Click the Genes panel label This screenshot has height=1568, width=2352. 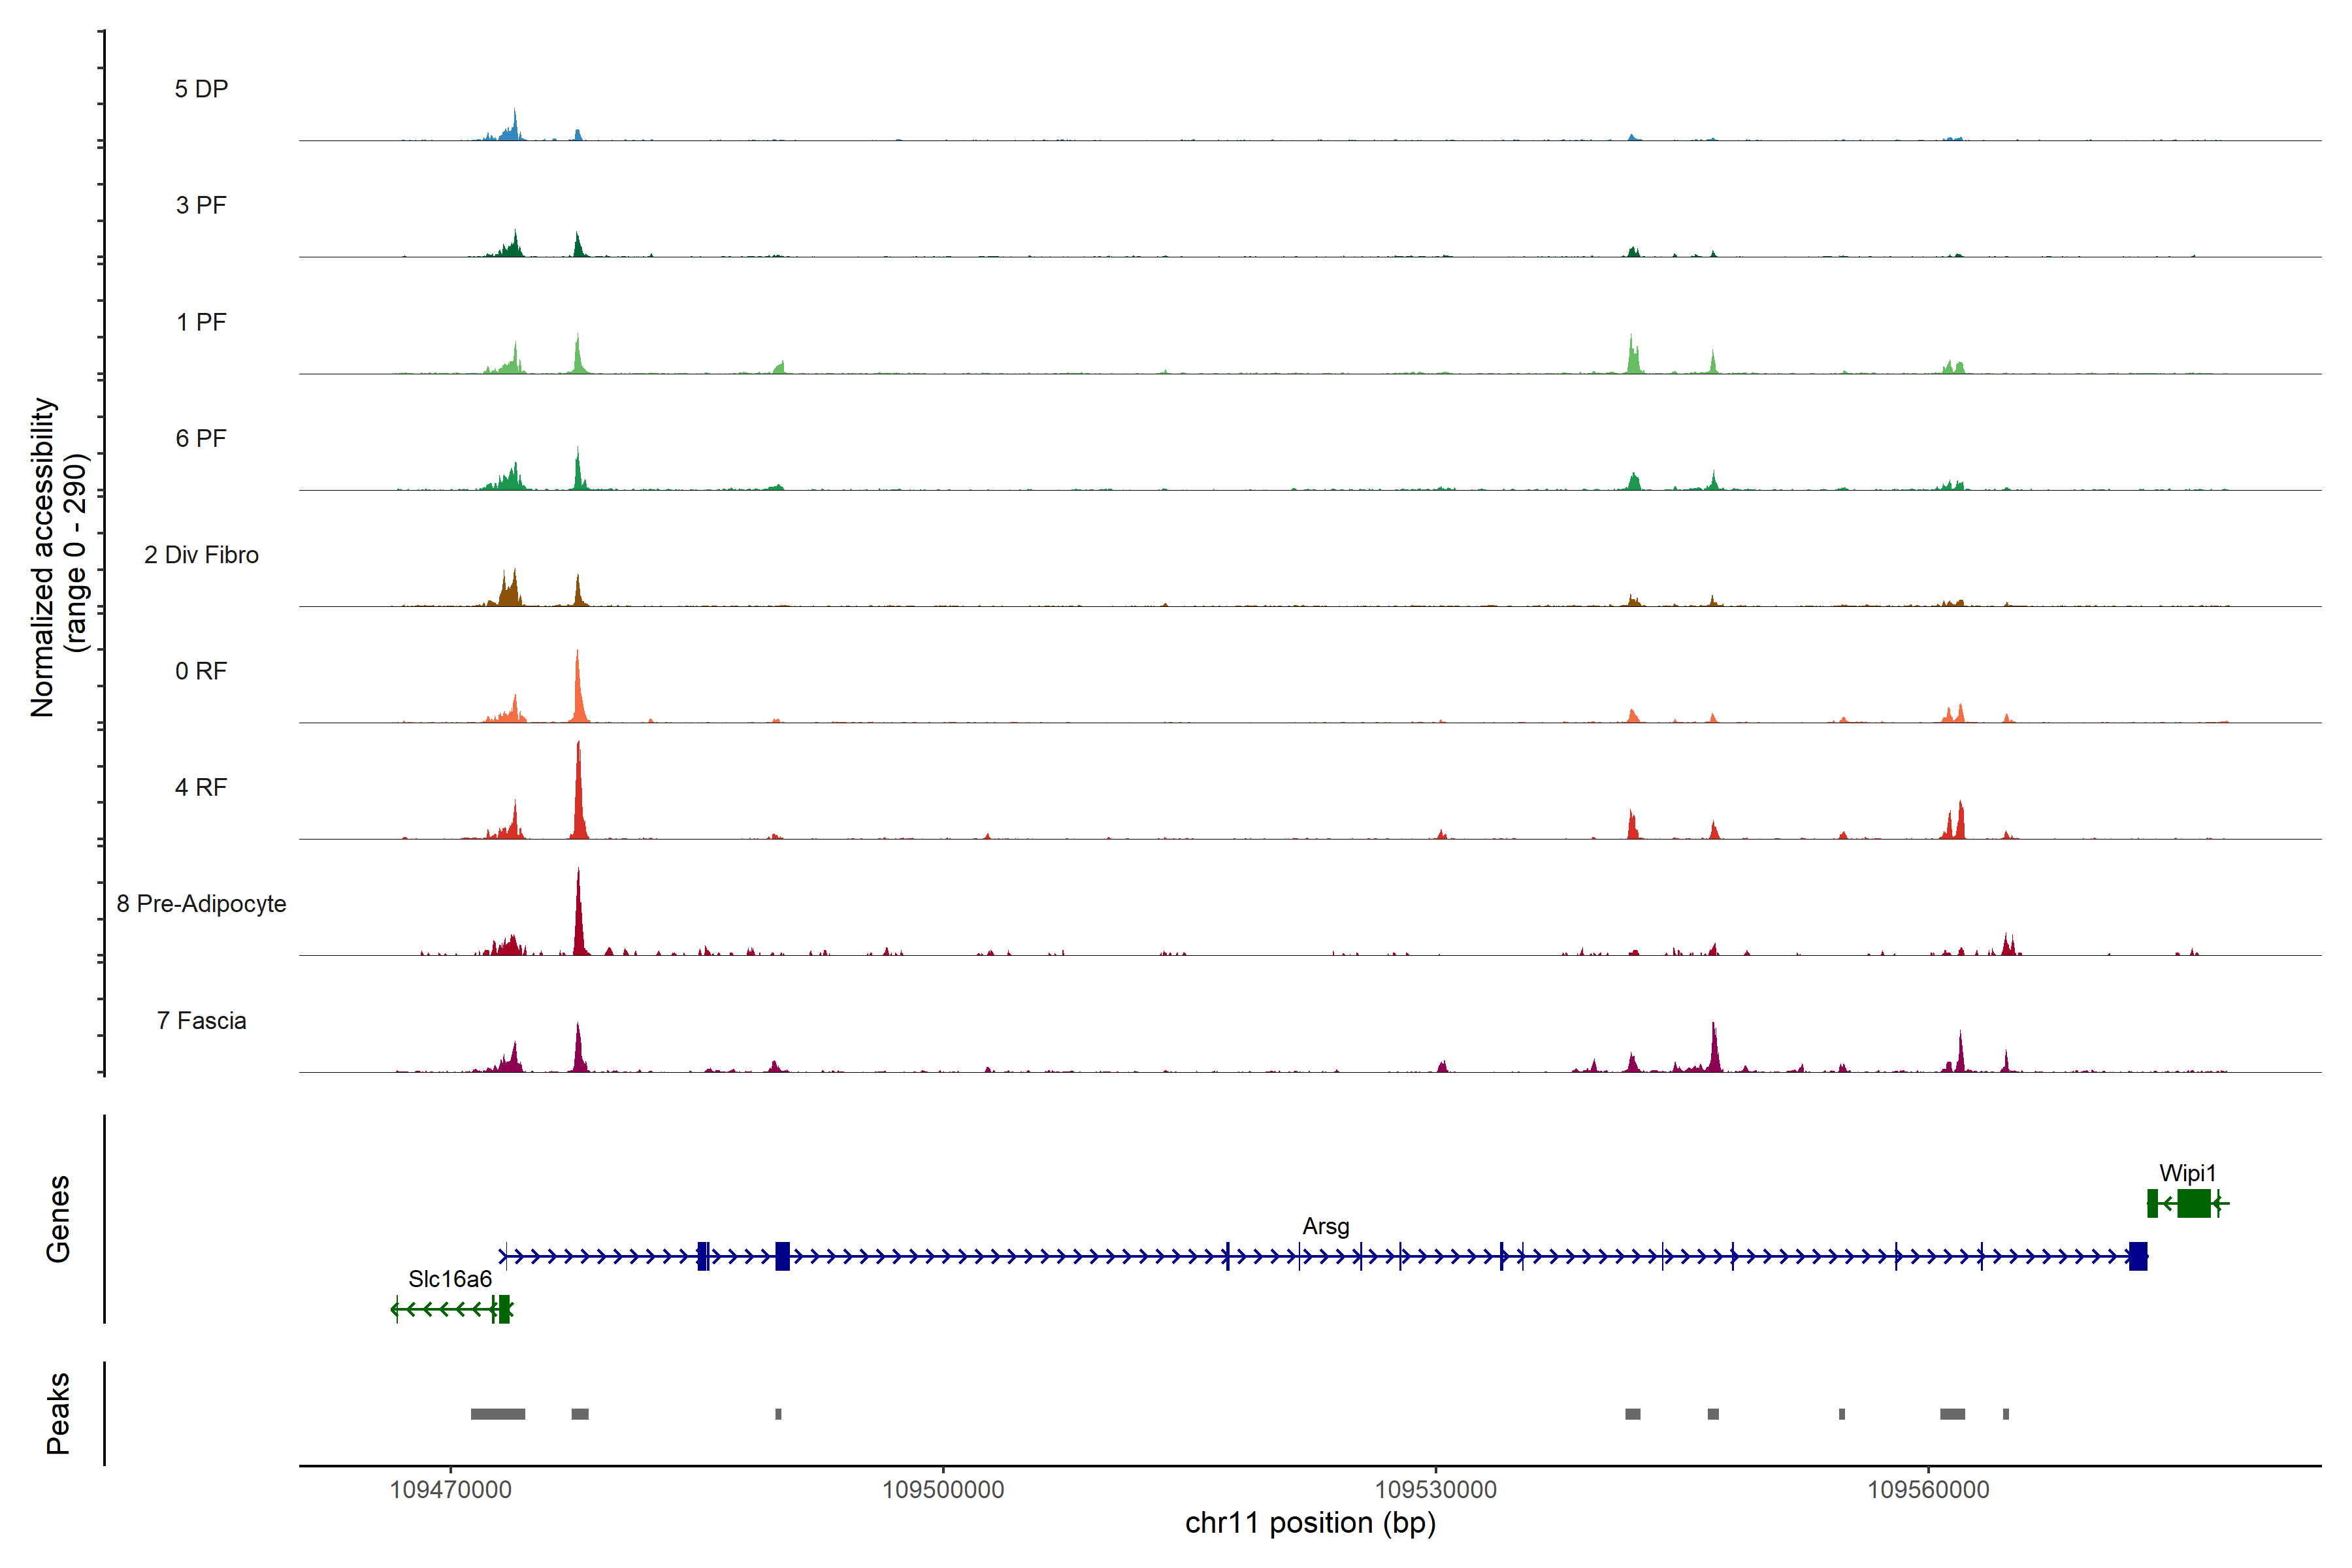point(58,1219)
